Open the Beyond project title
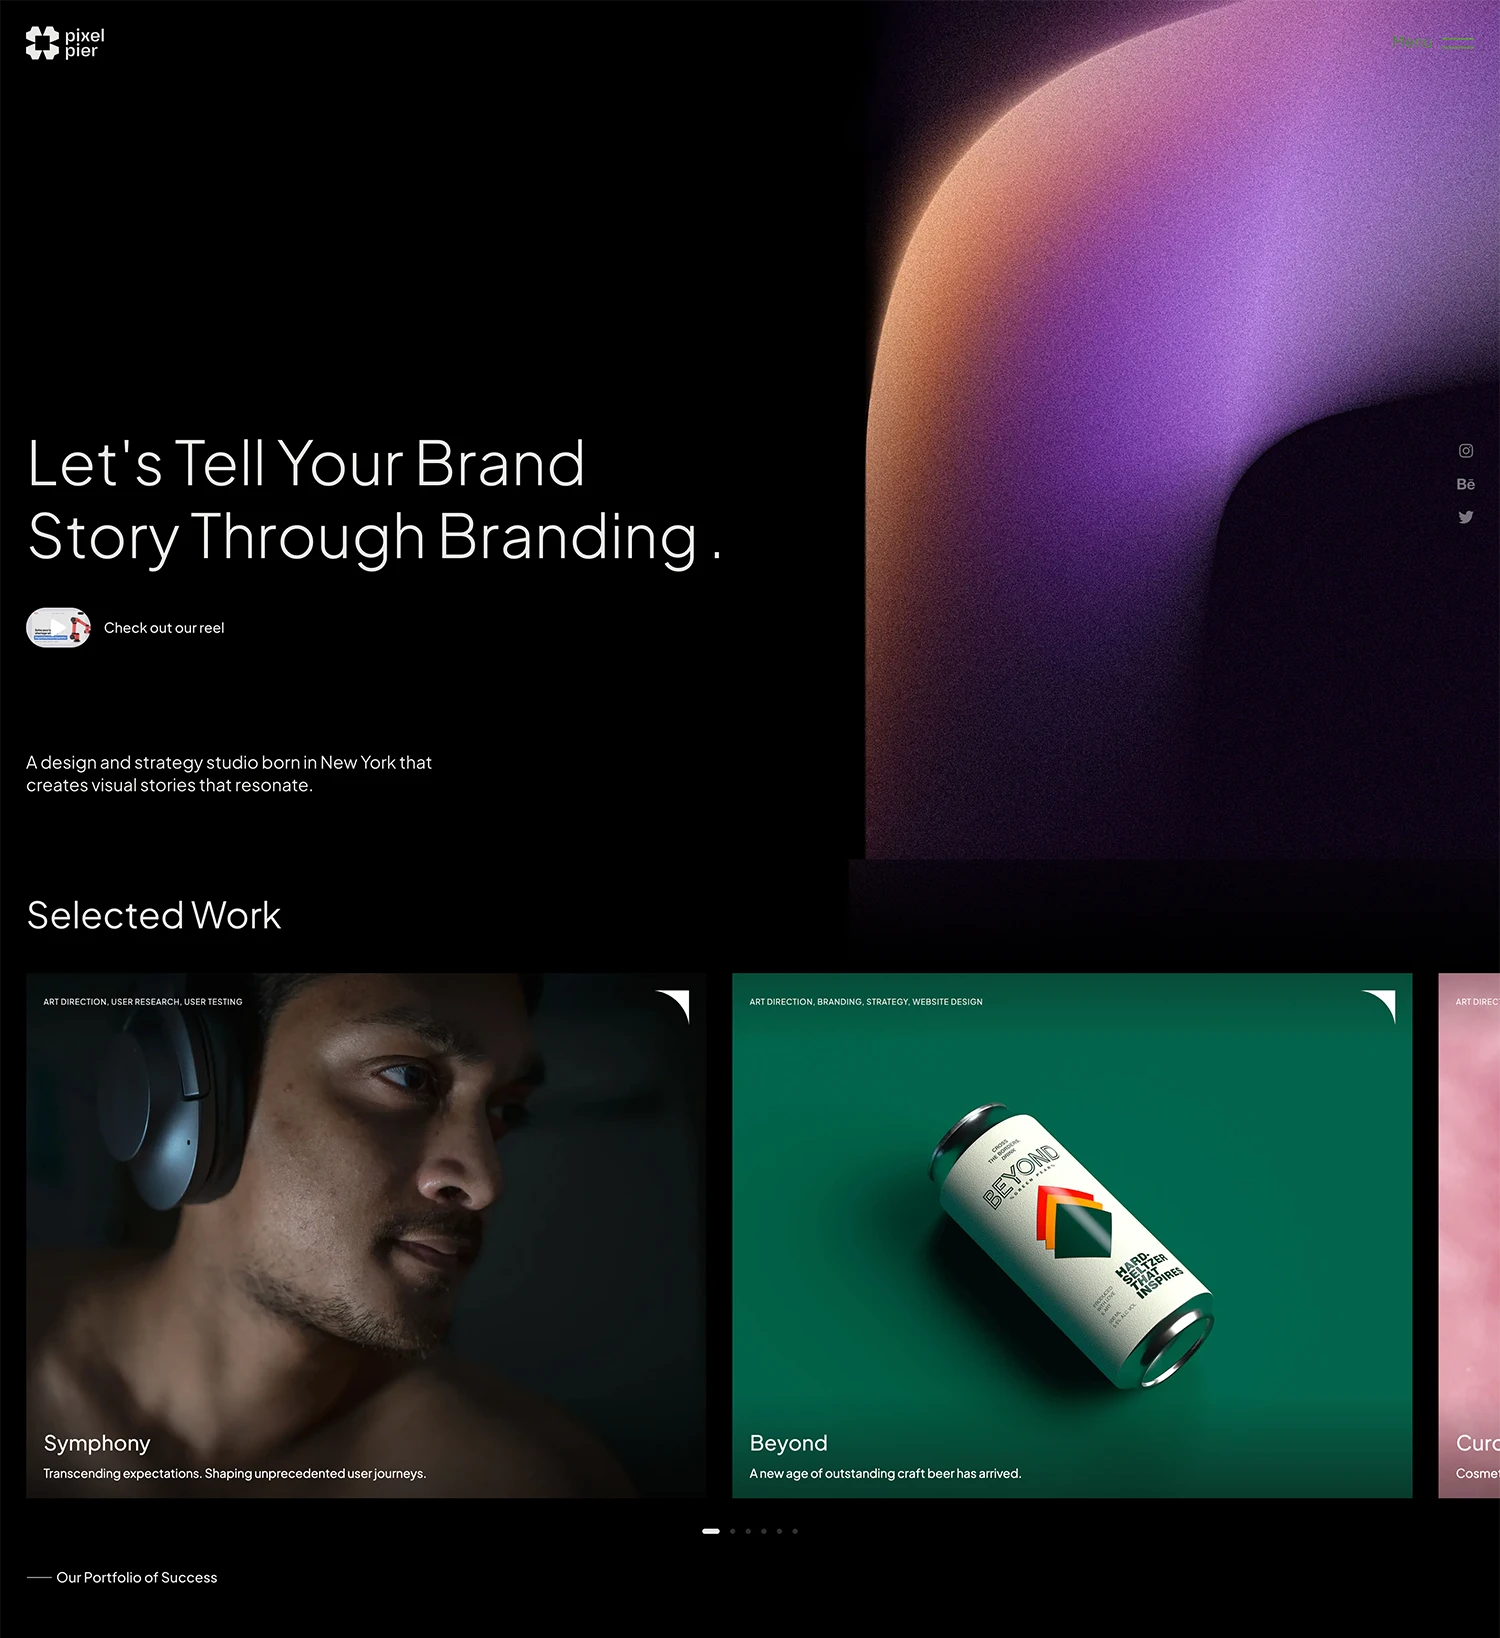This screenshot has width=1500, height=1638. point(789,1443)
